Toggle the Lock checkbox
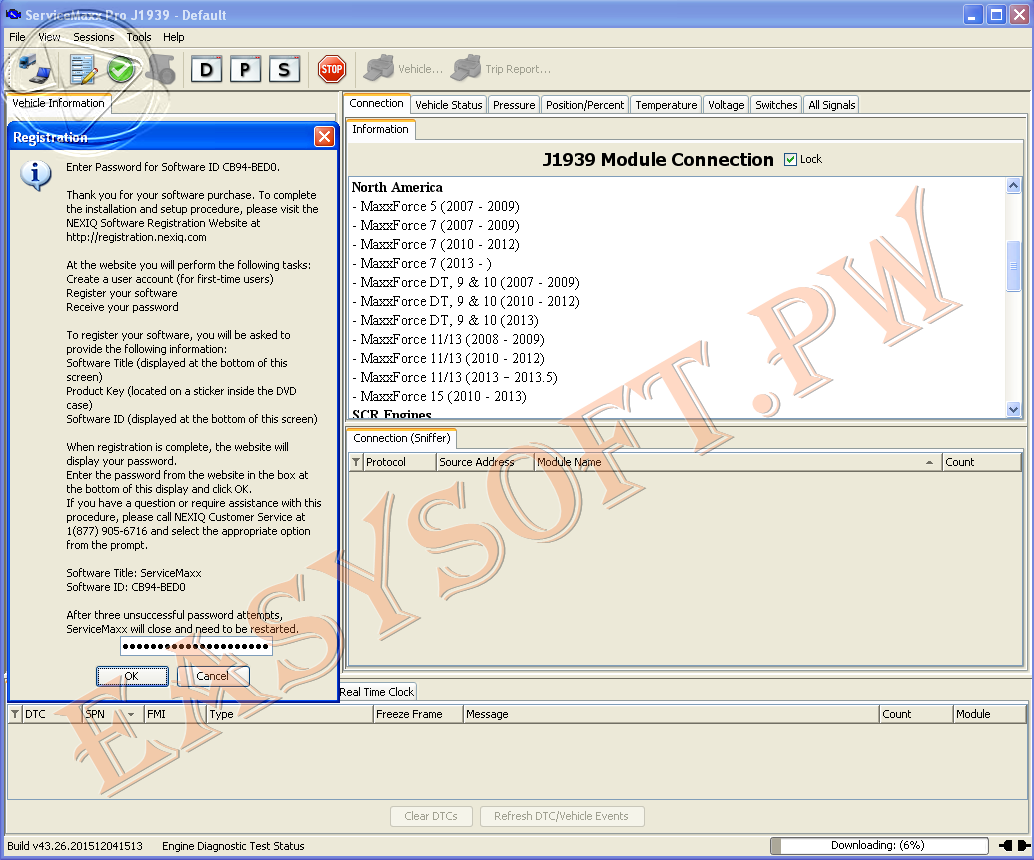The width and height of the screenshot is (1034, 860). [x=790, y=160]
